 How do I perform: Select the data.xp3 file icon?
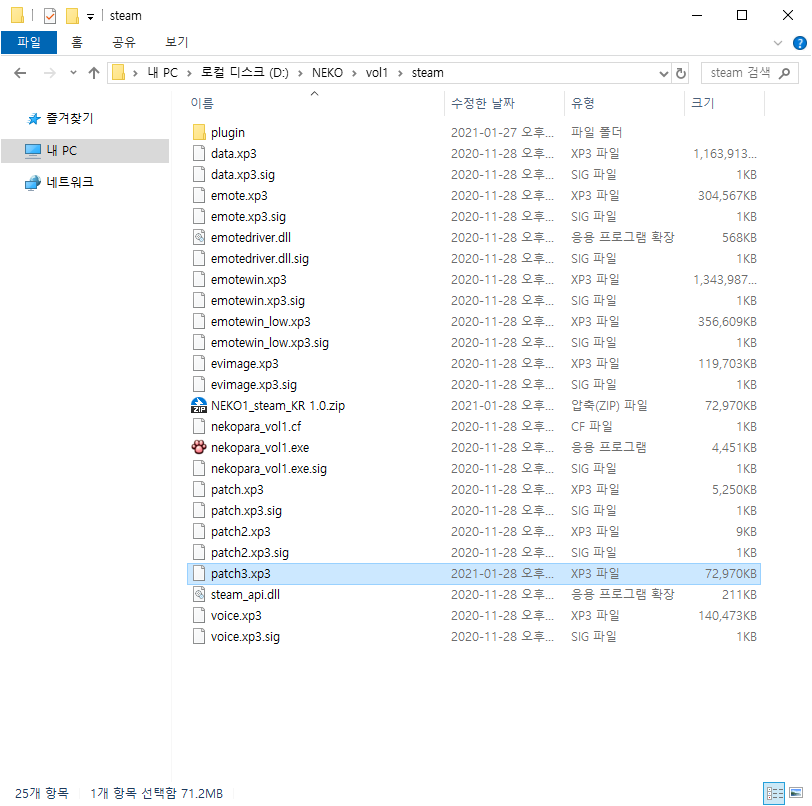click(199, 153)
